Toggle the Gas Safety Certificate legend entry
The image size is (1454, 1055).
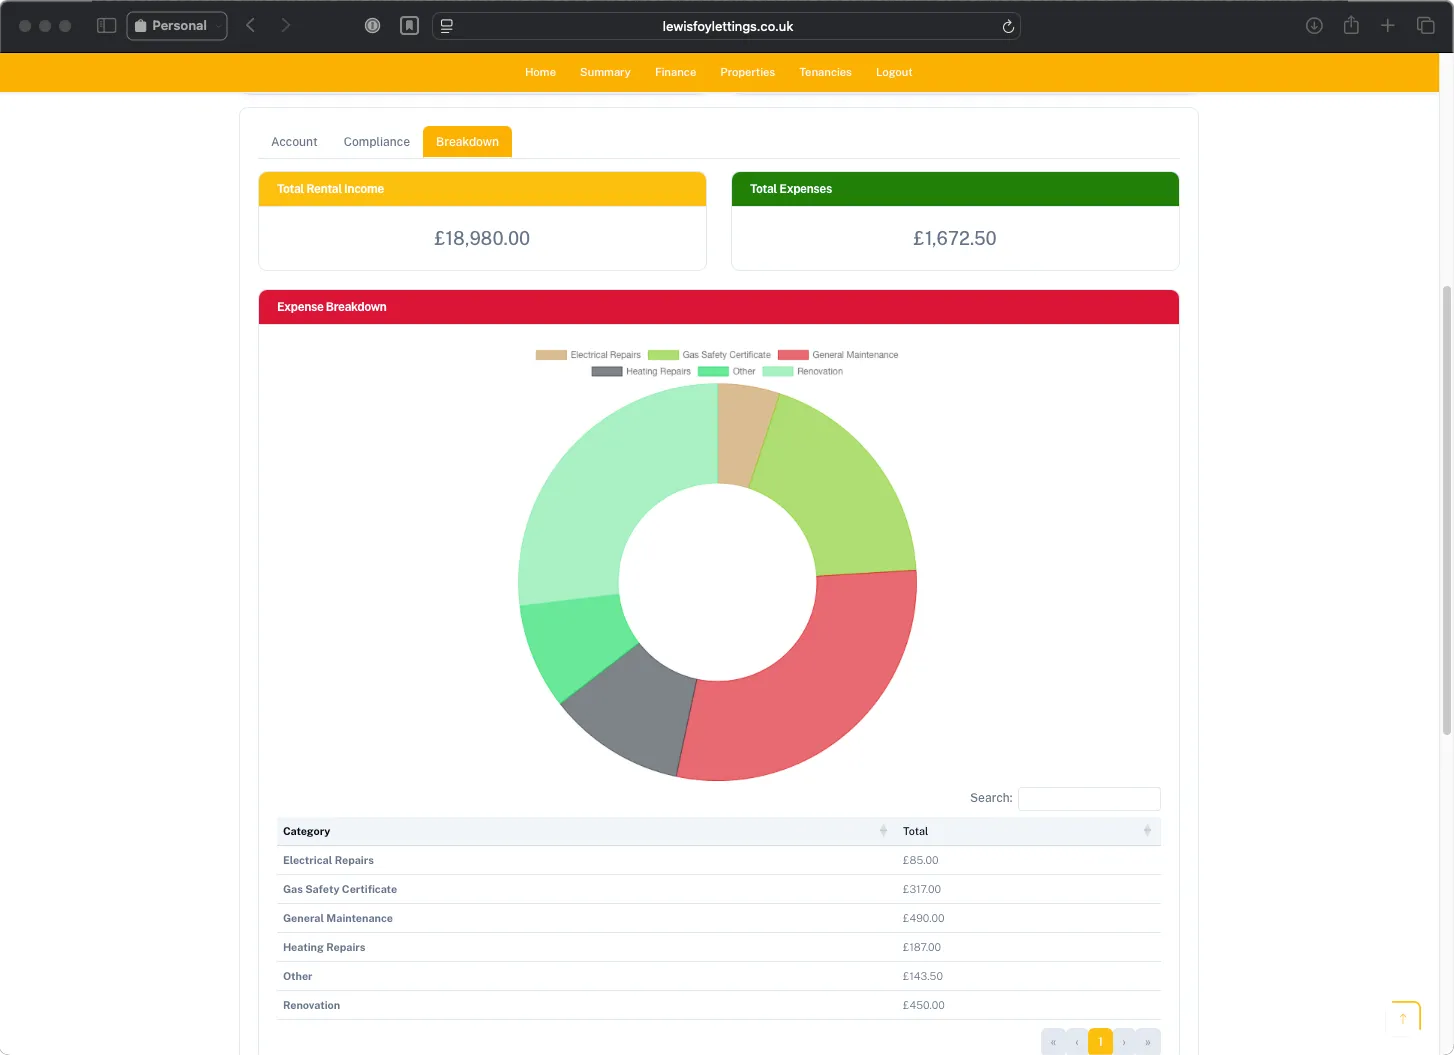pyautogui.click(x=710, y=354)
